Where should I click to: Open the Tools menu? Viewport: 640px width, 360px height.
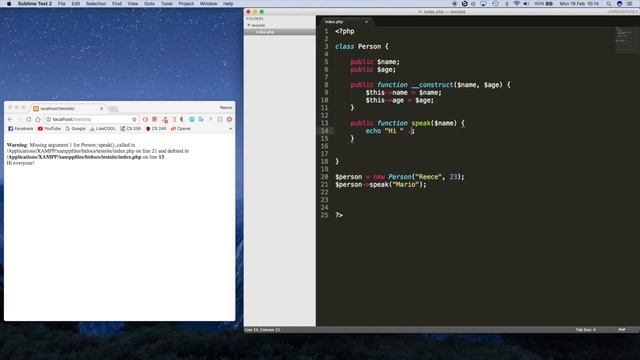click(167, 4)
